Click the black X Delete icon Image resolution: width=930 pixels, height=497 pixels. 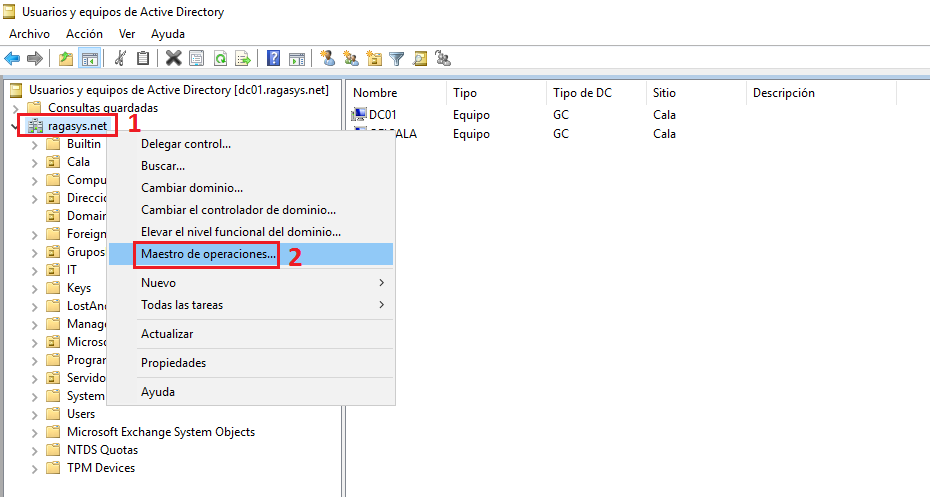point(173,58)
